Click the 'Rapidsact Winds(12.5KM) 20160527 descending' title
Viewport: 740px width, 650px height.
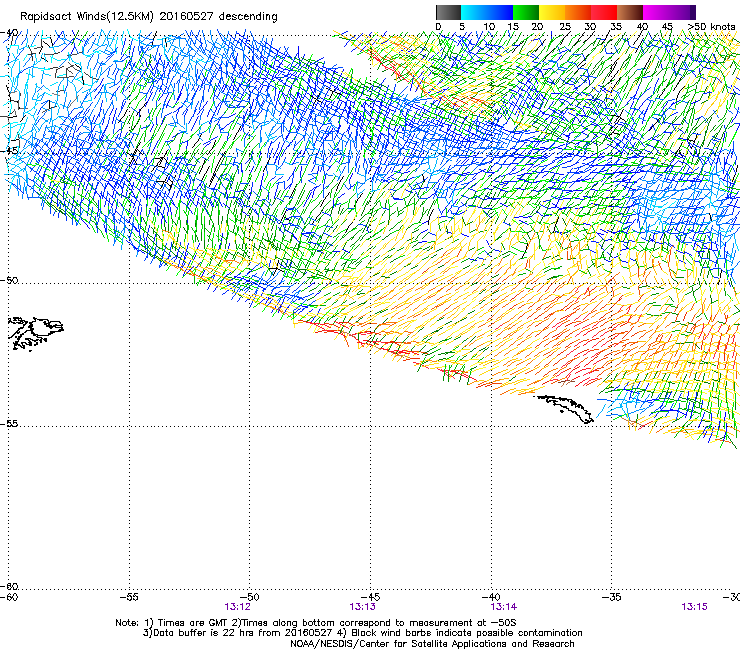click(149, 17)
